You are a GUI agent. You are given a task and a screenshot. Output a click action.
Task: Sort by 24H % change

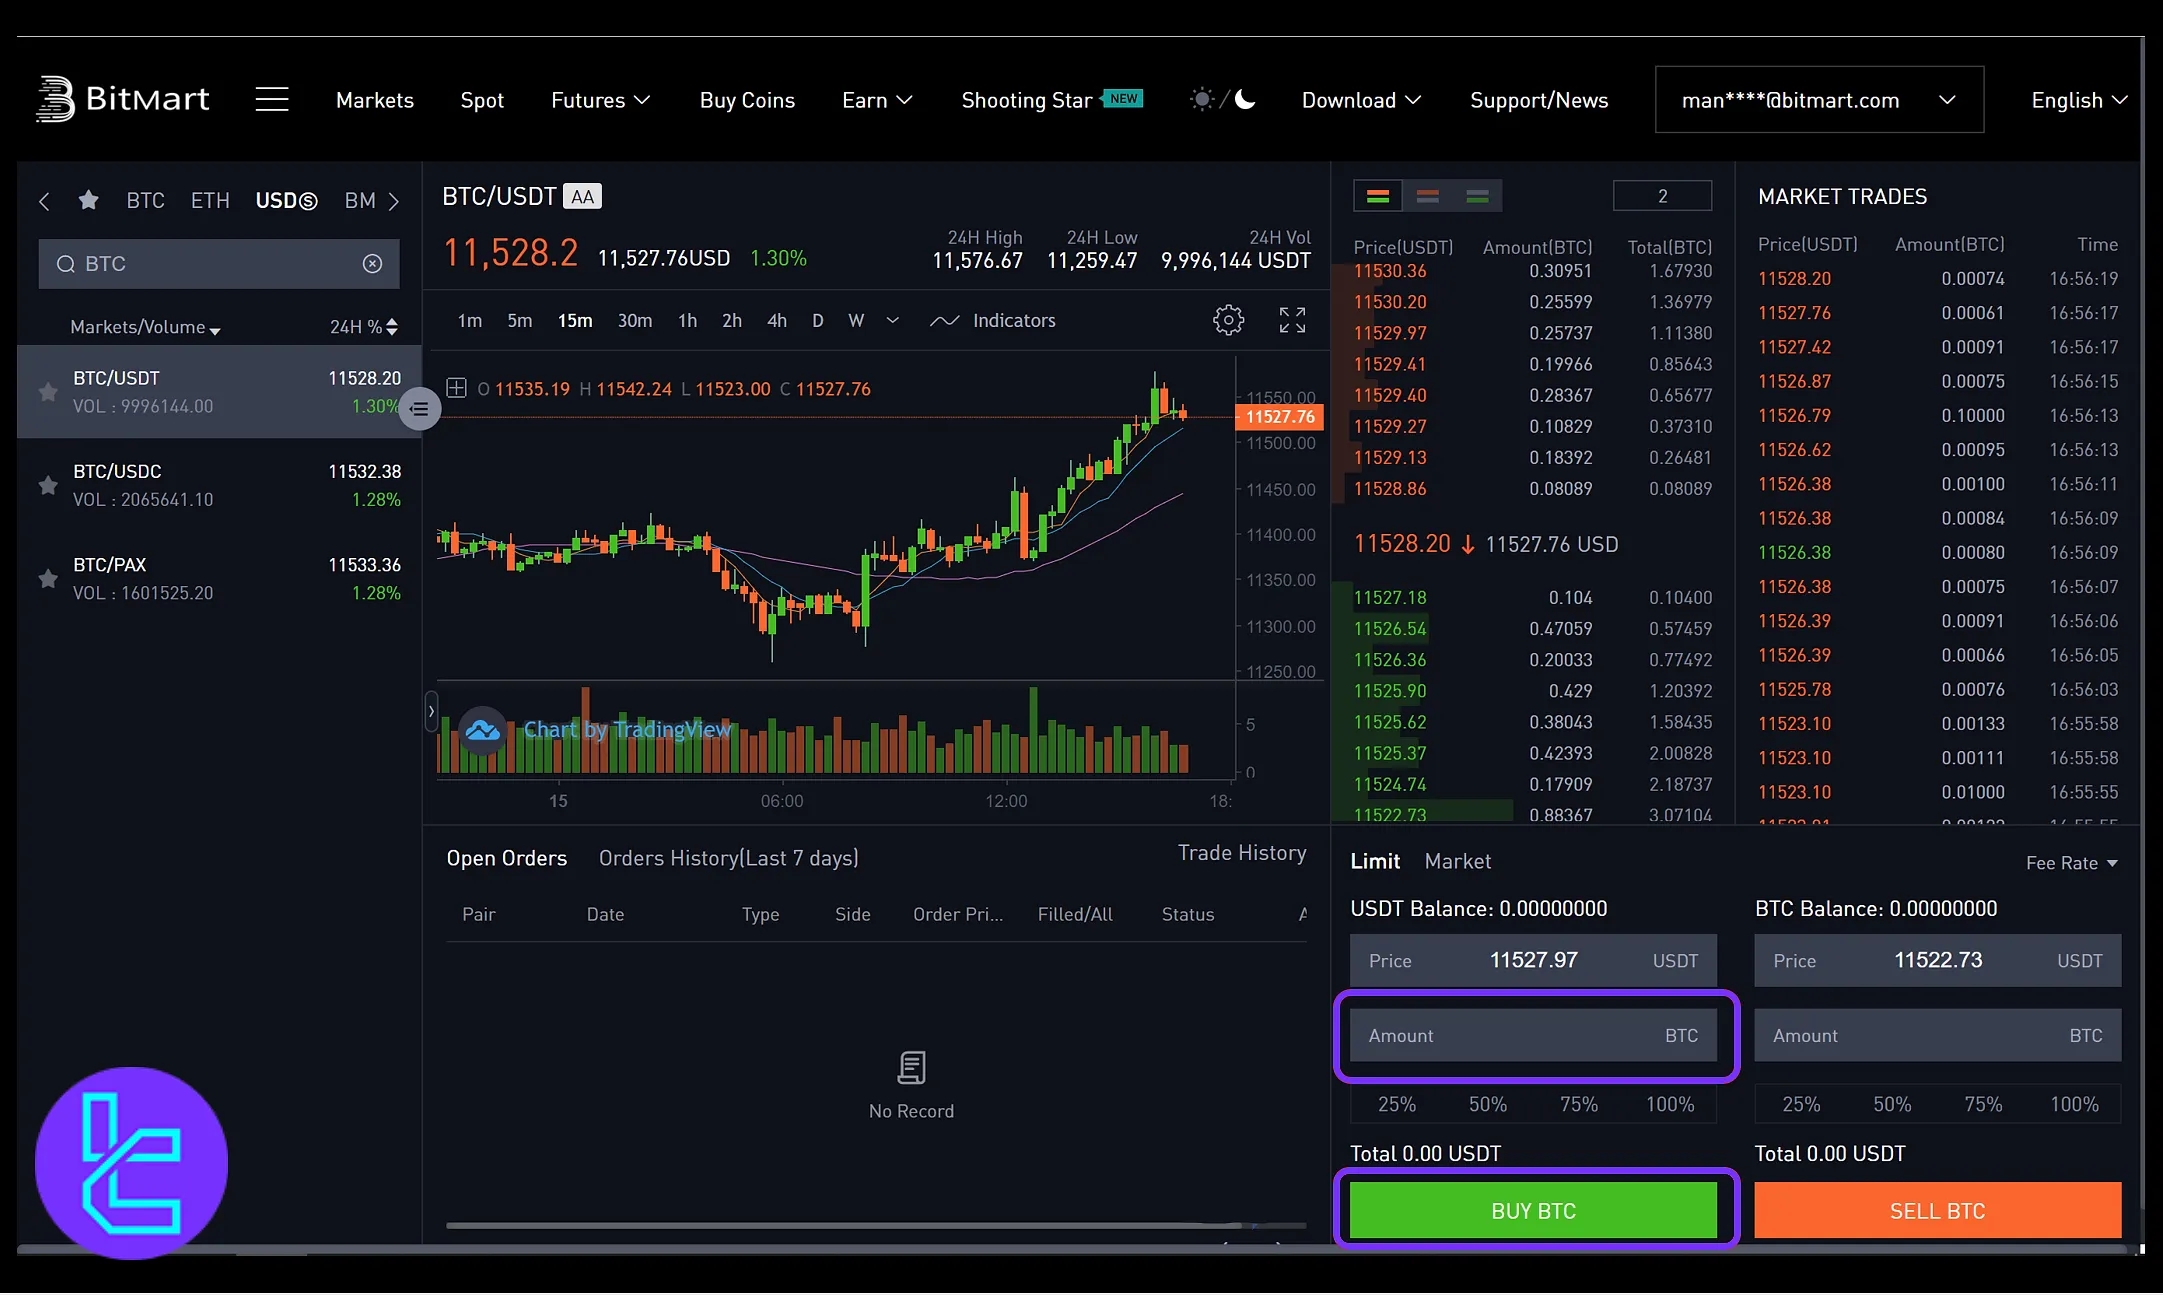[364, 327]
